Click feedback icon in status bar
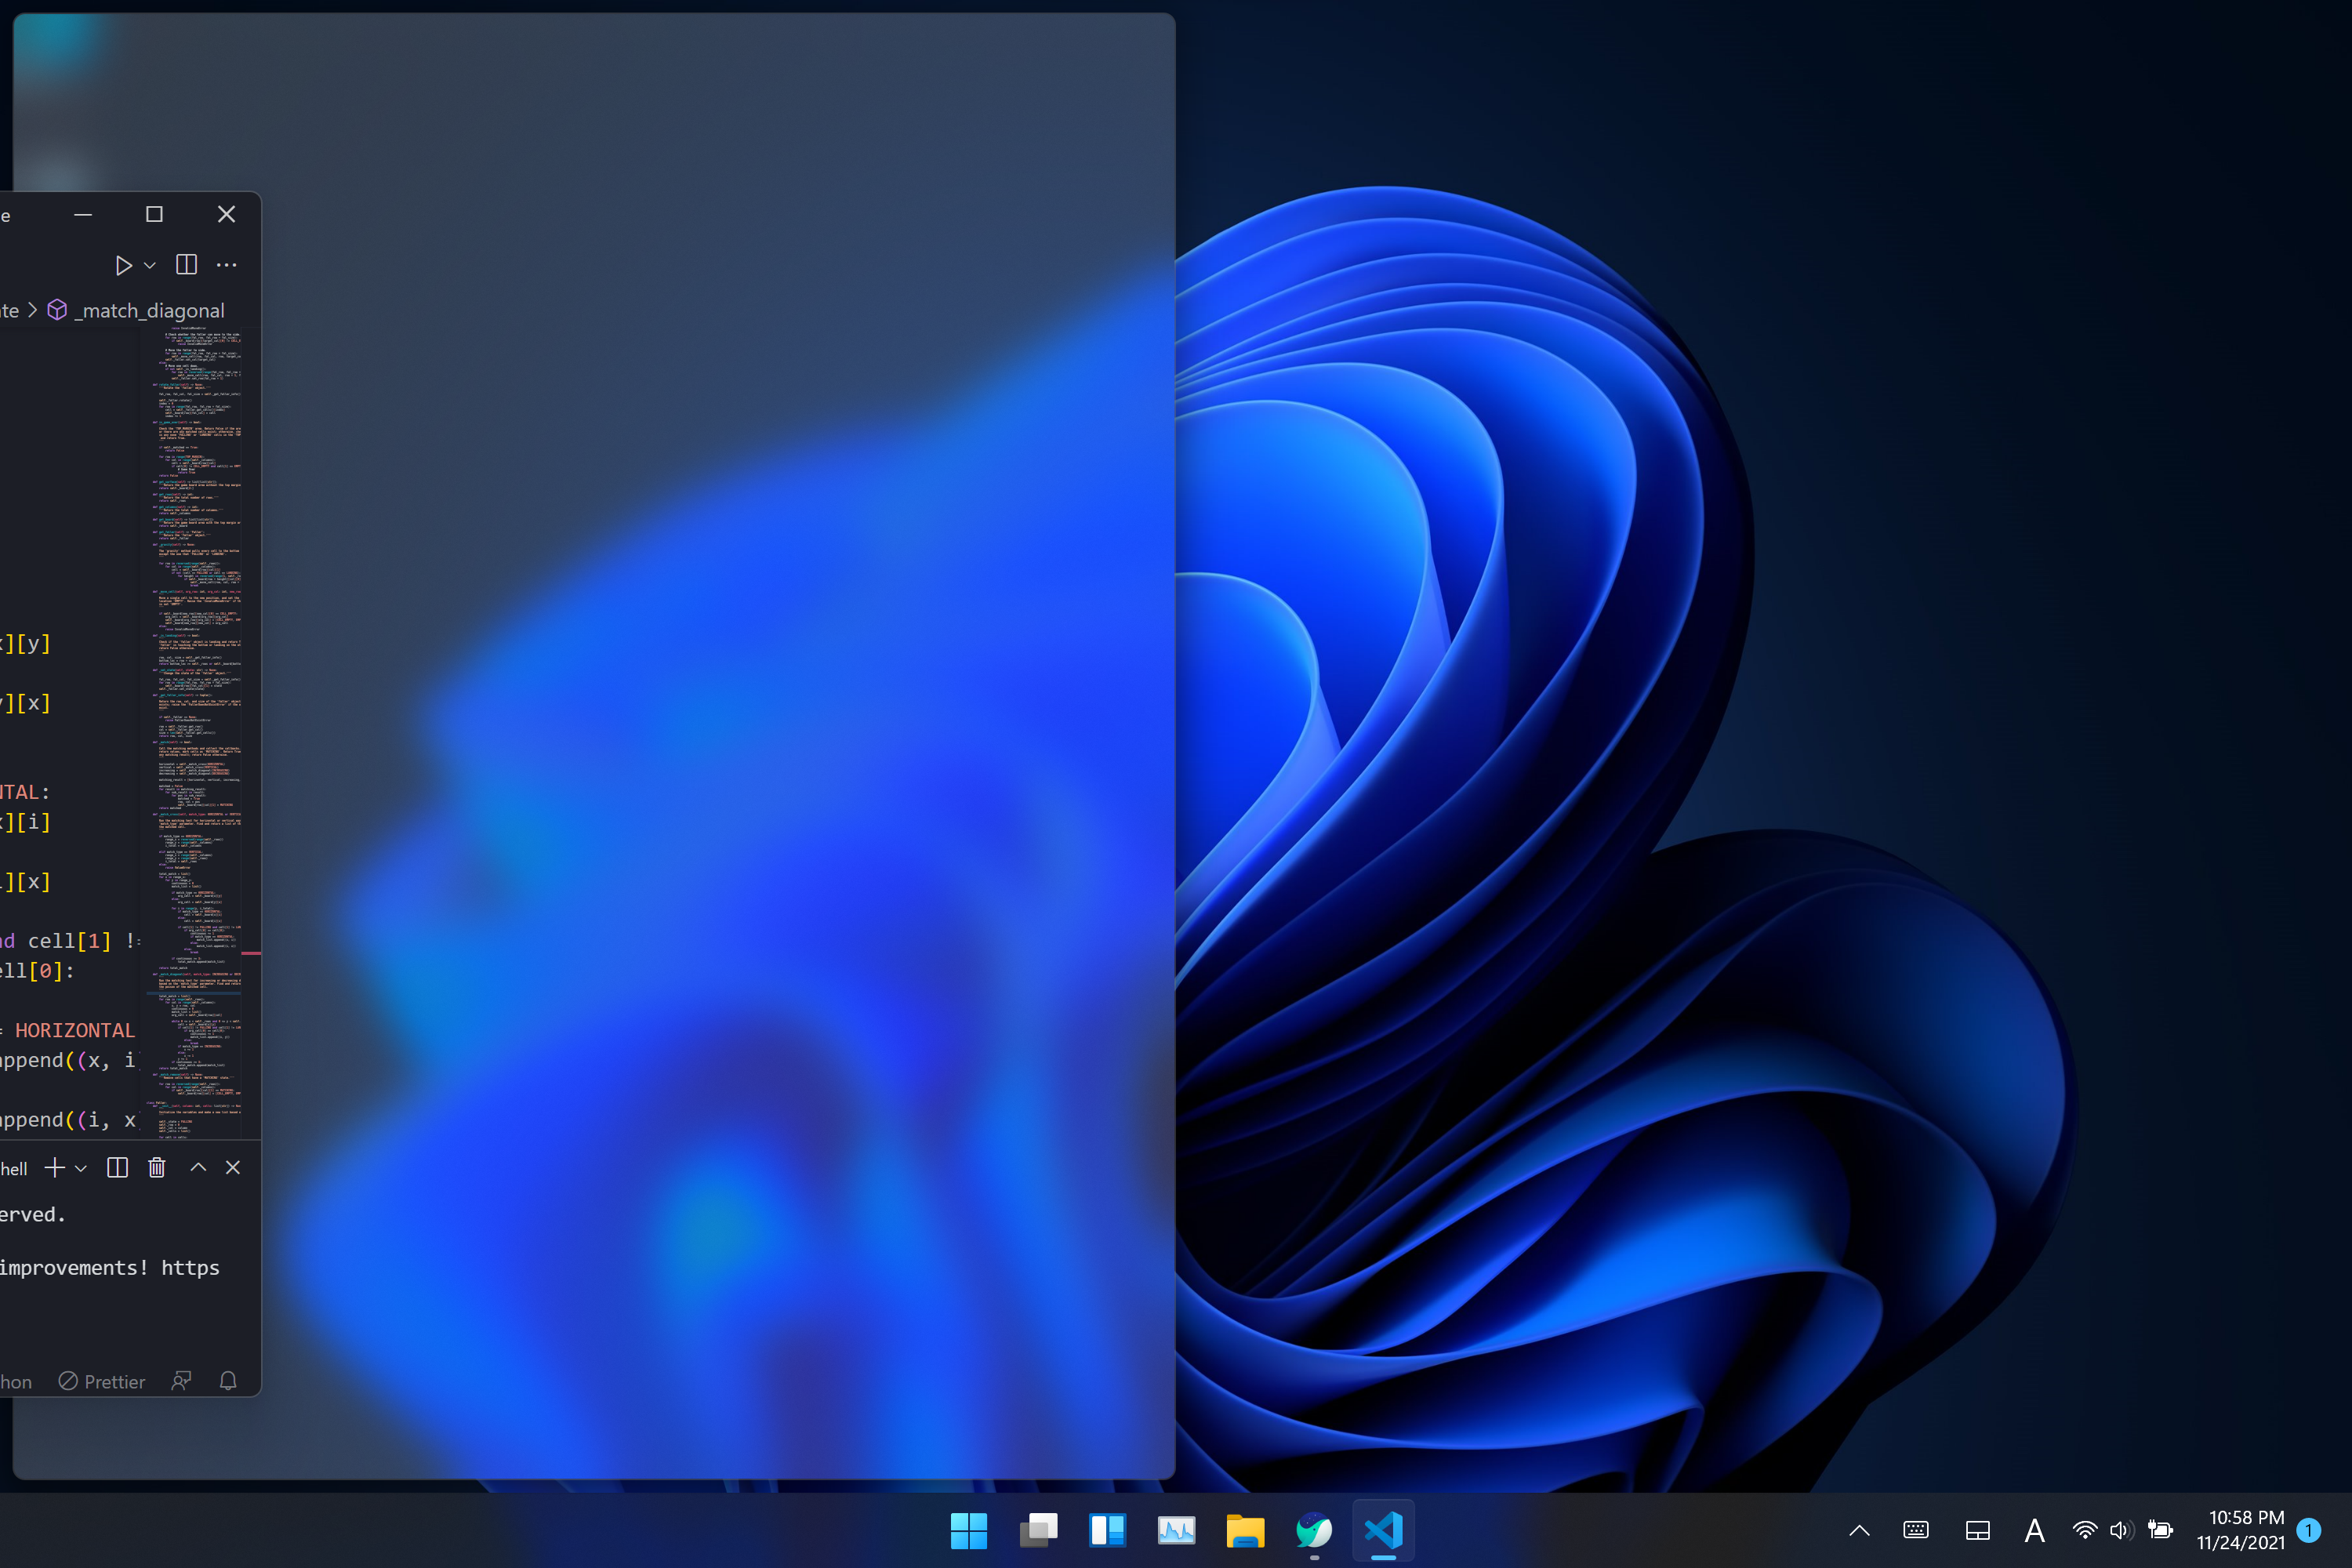This screenshot has width=2352, height=1568. pyautogui.click(x=181, y=1381)
